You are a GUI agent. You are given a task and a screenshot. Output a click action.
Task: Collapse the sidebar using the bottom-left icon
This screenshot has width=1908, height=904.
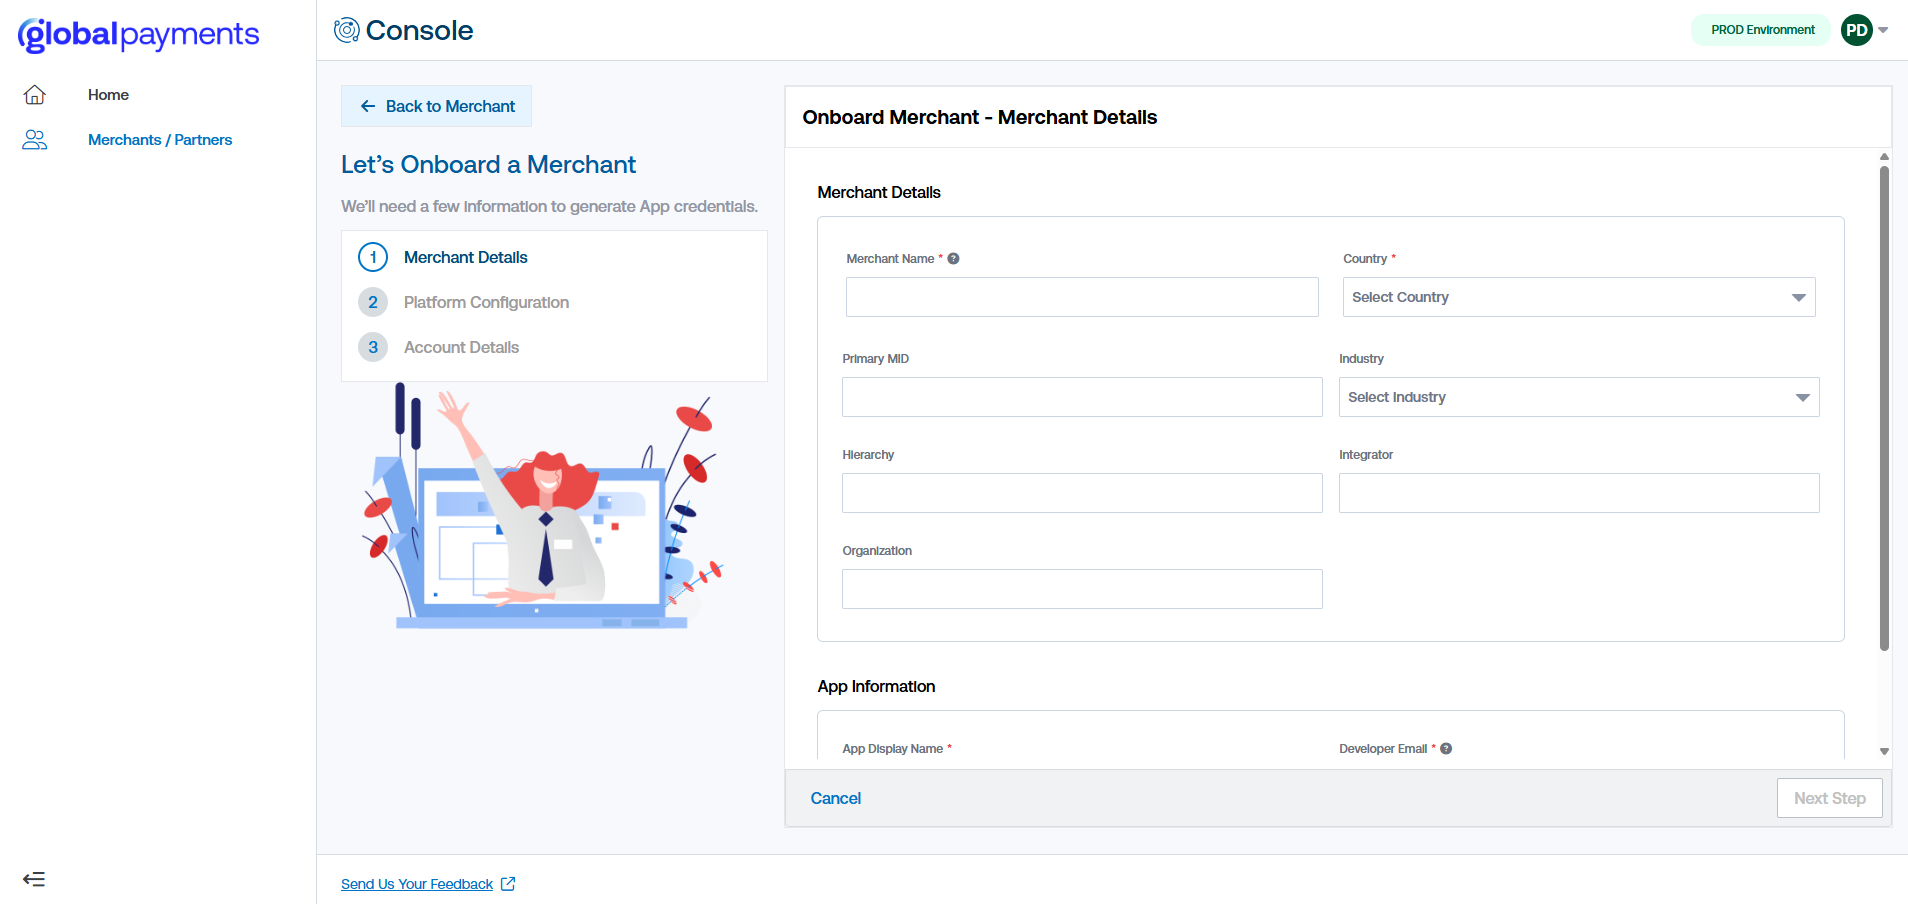point(34,880)
